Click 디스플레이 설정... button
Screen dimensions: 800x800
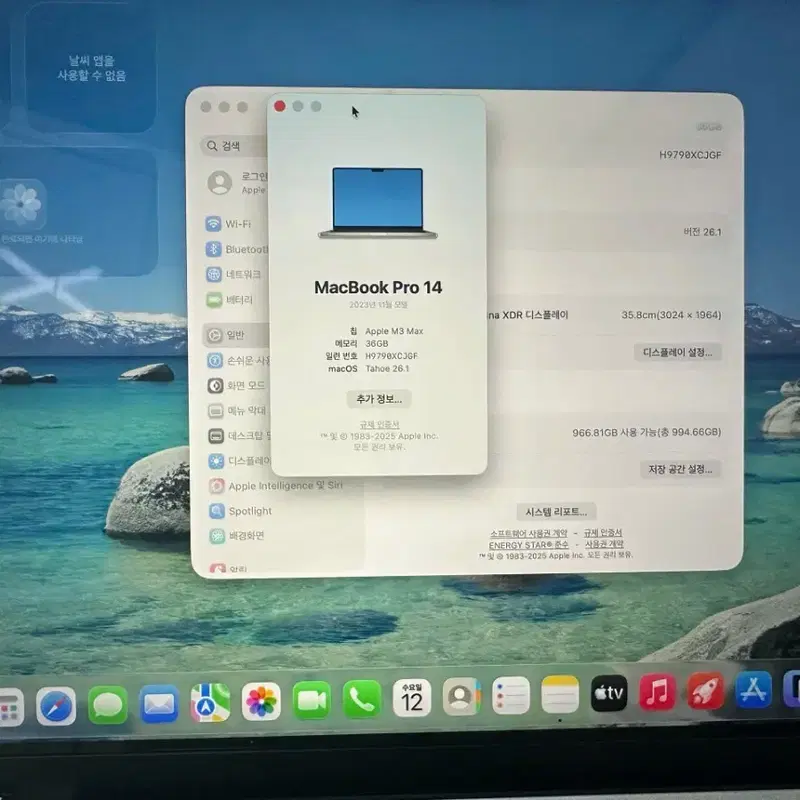tap(678, 353)
